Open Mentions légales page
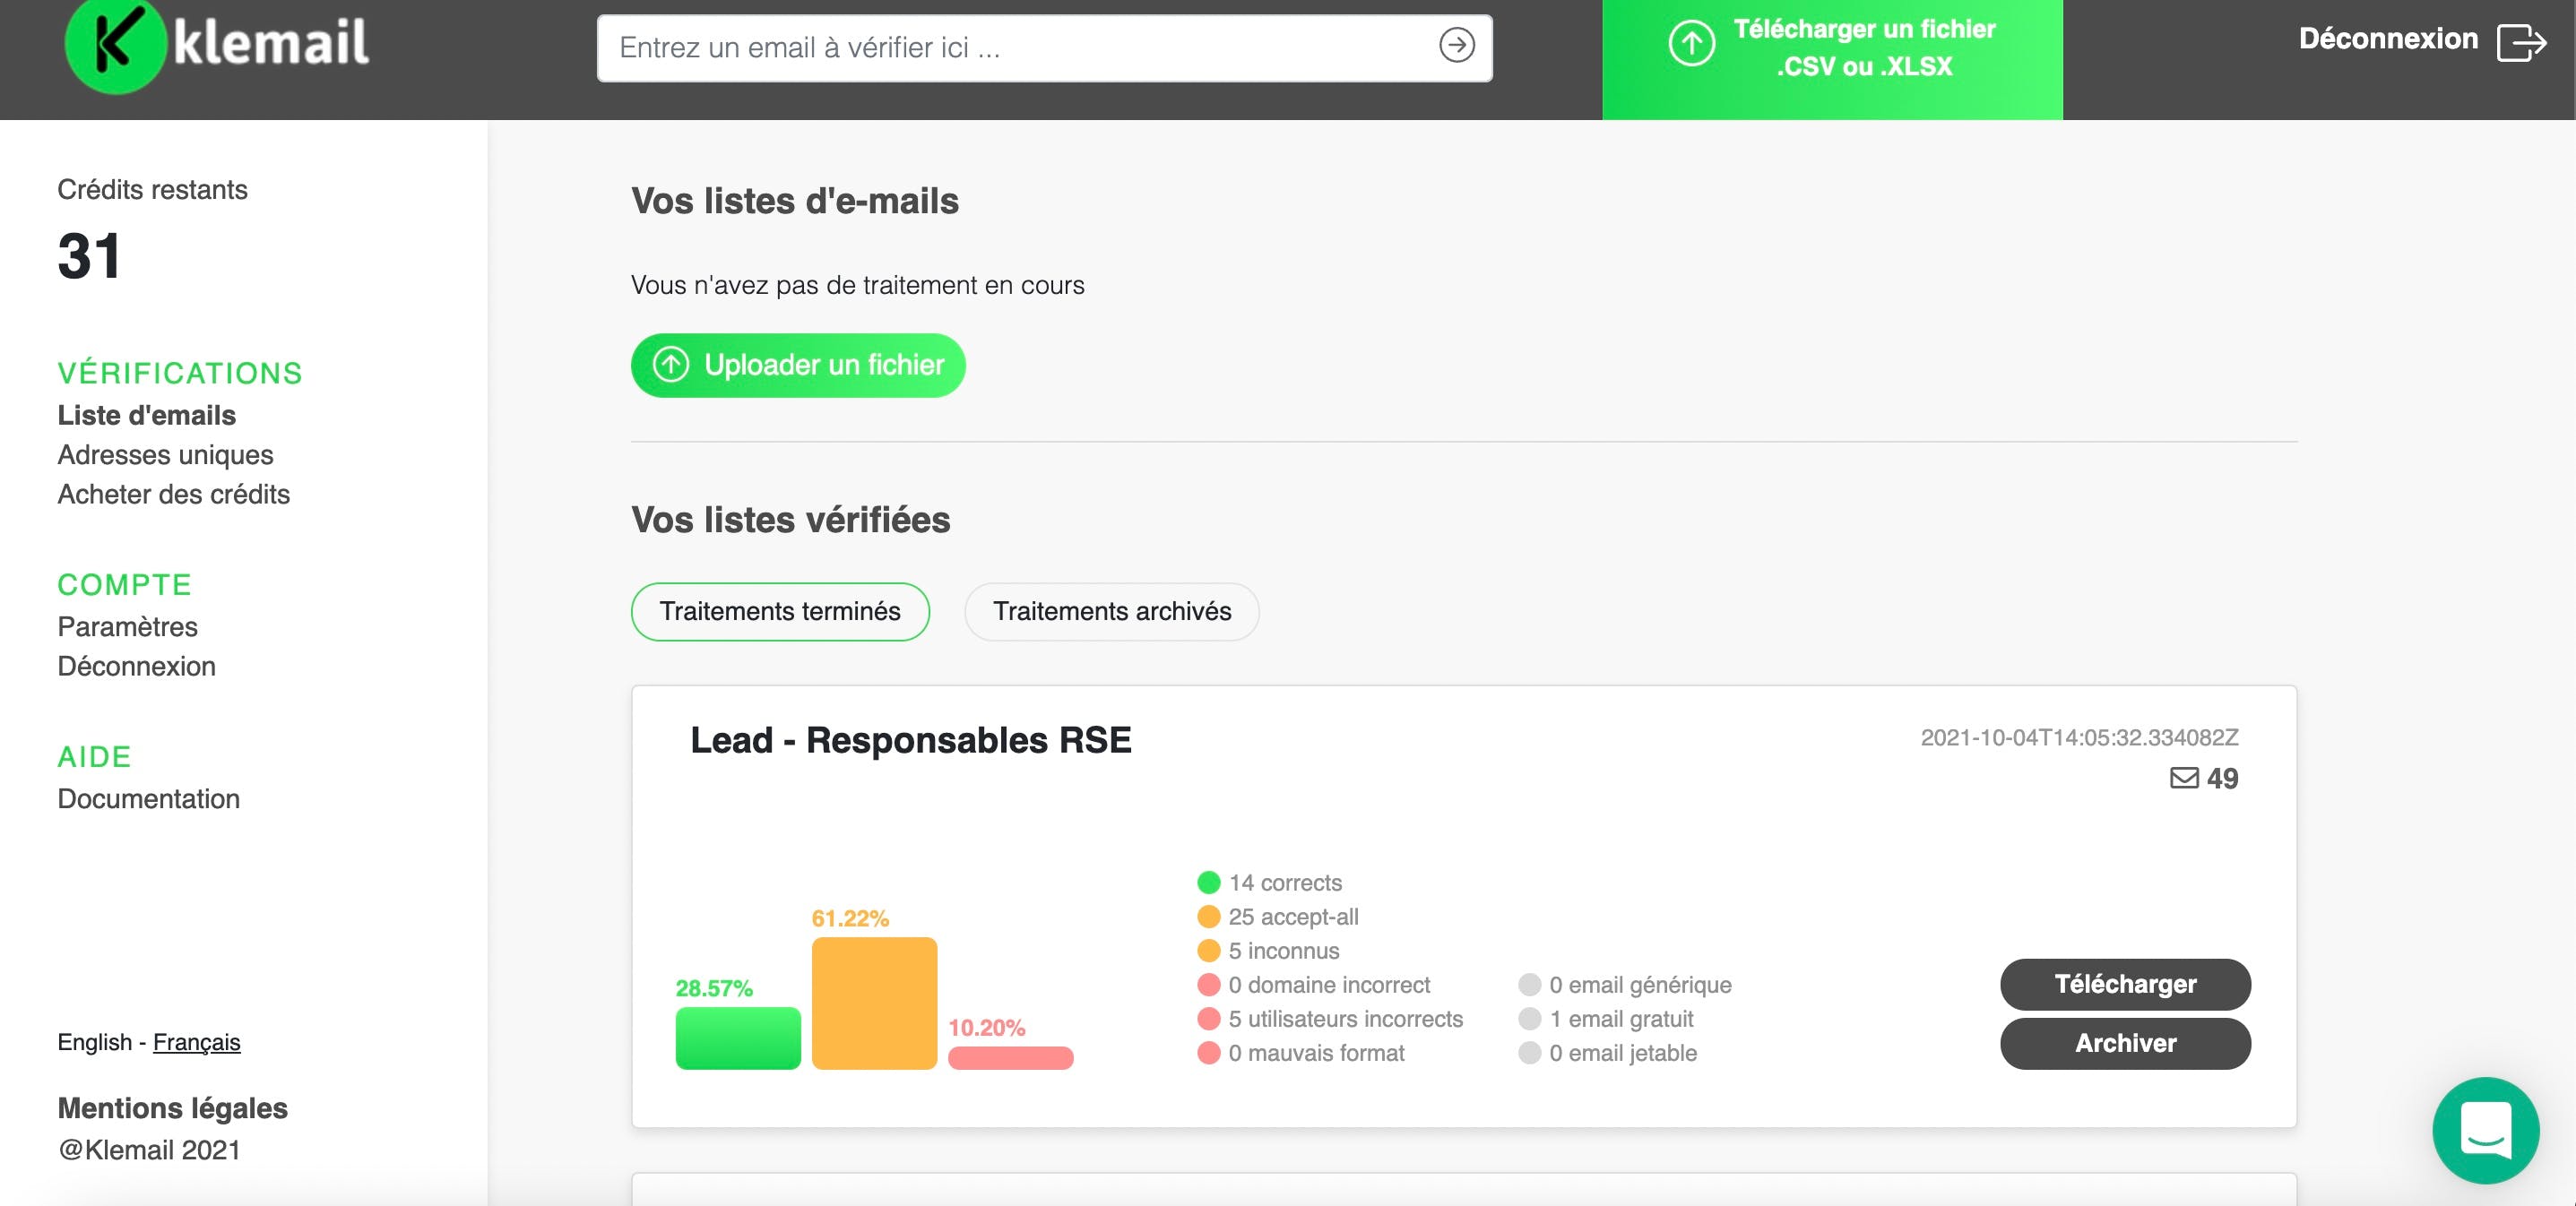 click(172, 1108)
